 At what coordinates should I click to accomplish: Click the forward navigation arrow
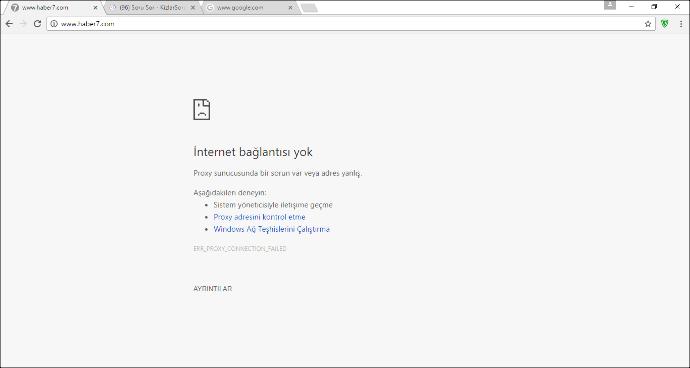(23, 24)
